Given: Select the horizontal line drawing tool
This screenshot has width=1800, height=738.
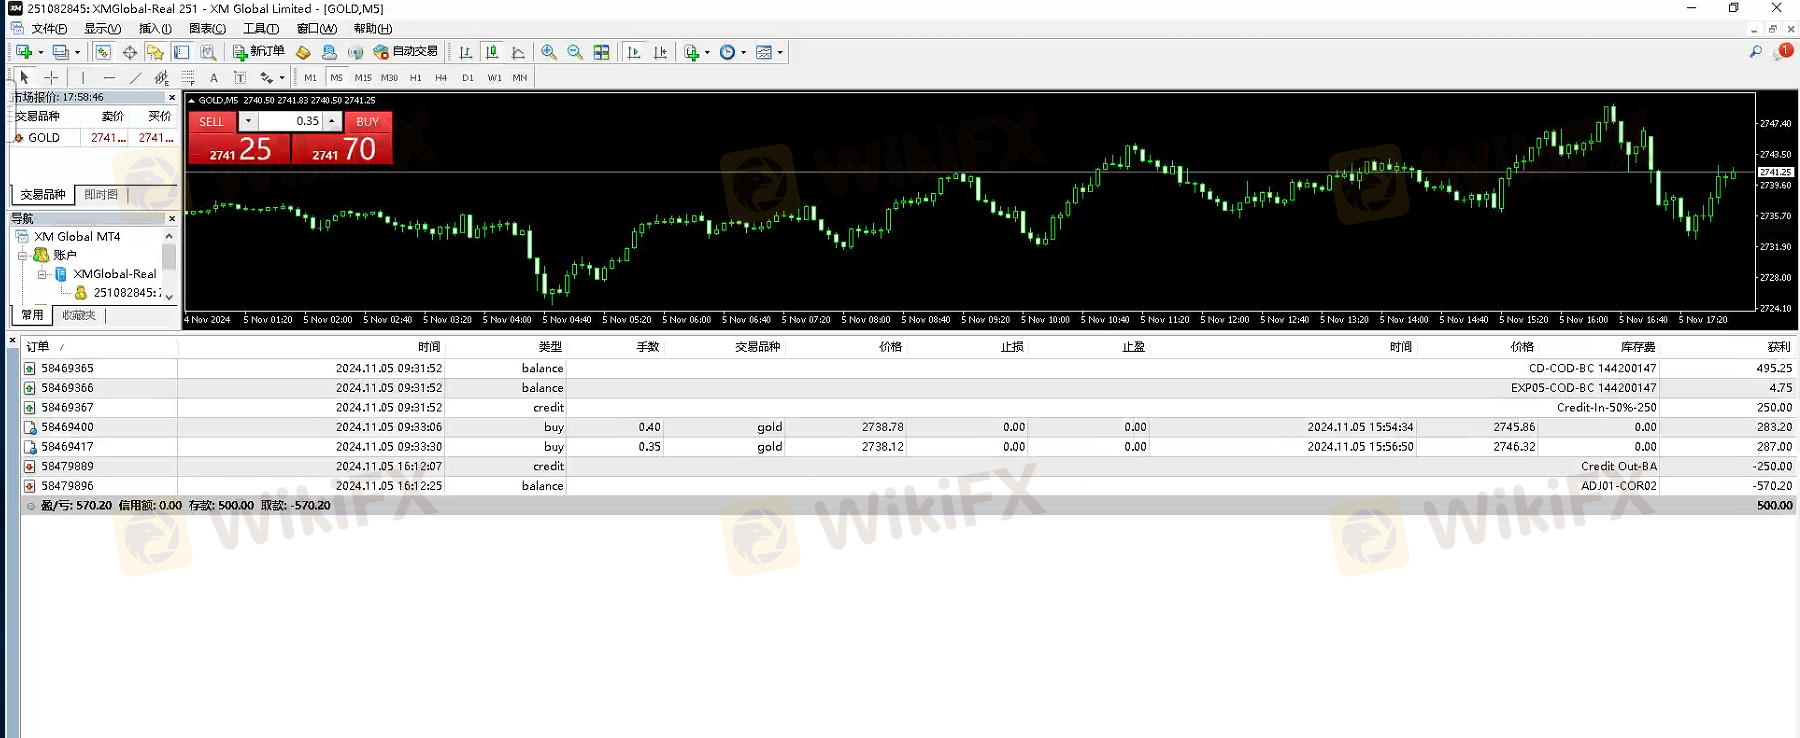Looking at the screenshot, I should pos(109,77).
